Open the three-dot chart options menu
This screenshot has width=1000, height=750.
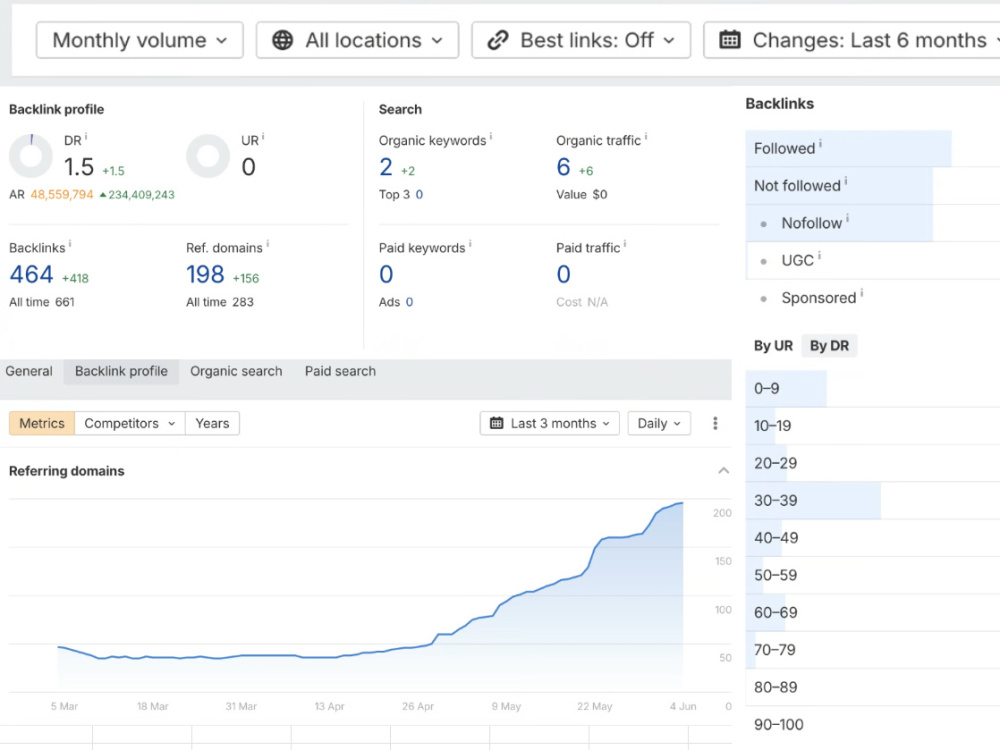pos(715,423)
